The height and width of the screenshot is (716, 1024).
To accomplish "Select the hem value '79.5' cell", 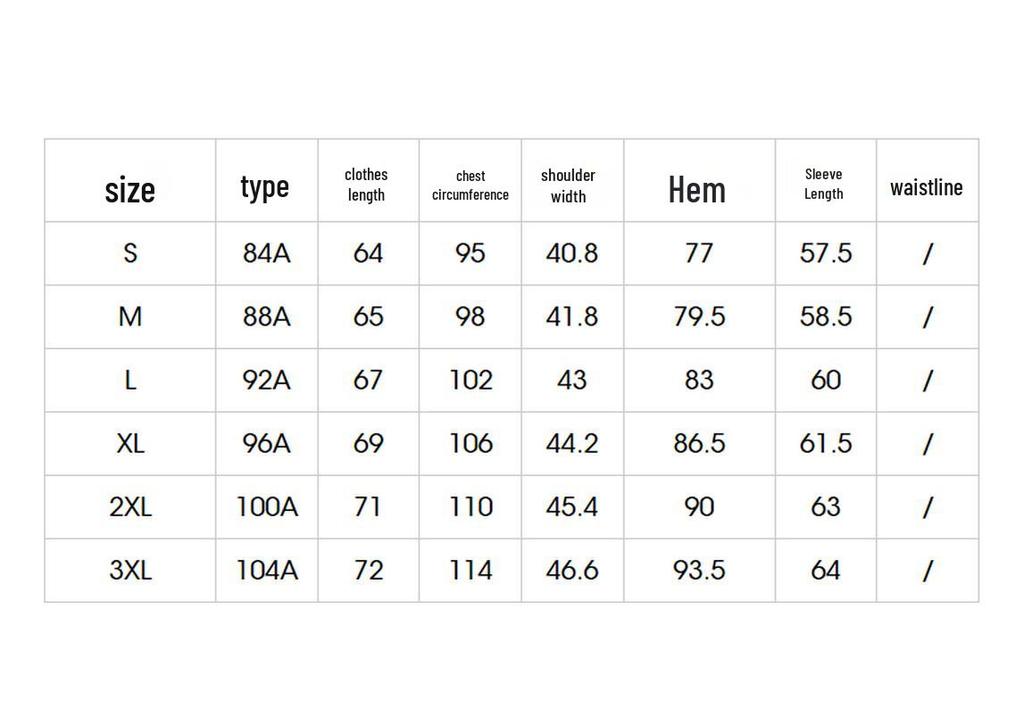I will click(x=699, y=317).
